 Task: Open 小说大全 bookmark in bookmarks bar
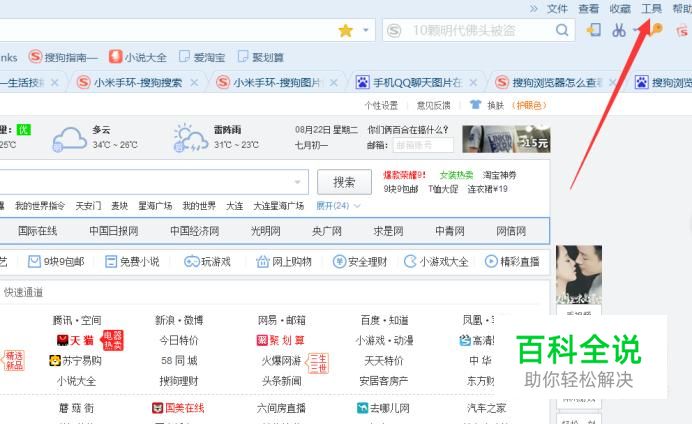click(138, 57)
